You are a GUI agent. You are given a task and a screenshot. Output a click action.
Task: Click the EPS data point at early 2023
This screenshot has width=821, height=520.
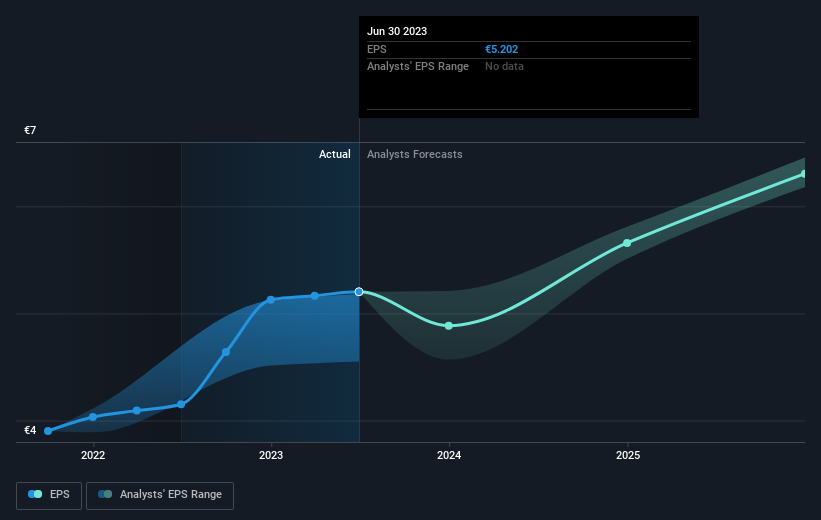pyautogui.click(x=271, y=300)
